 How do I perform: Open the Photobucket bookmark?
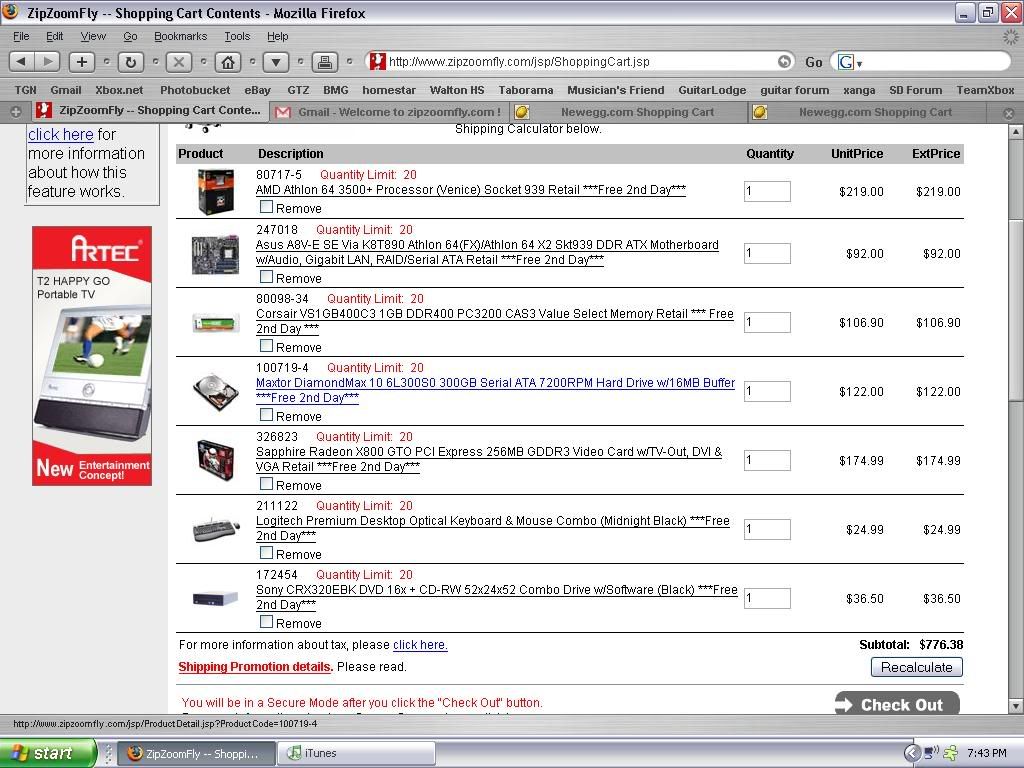[x=195, y=90]
